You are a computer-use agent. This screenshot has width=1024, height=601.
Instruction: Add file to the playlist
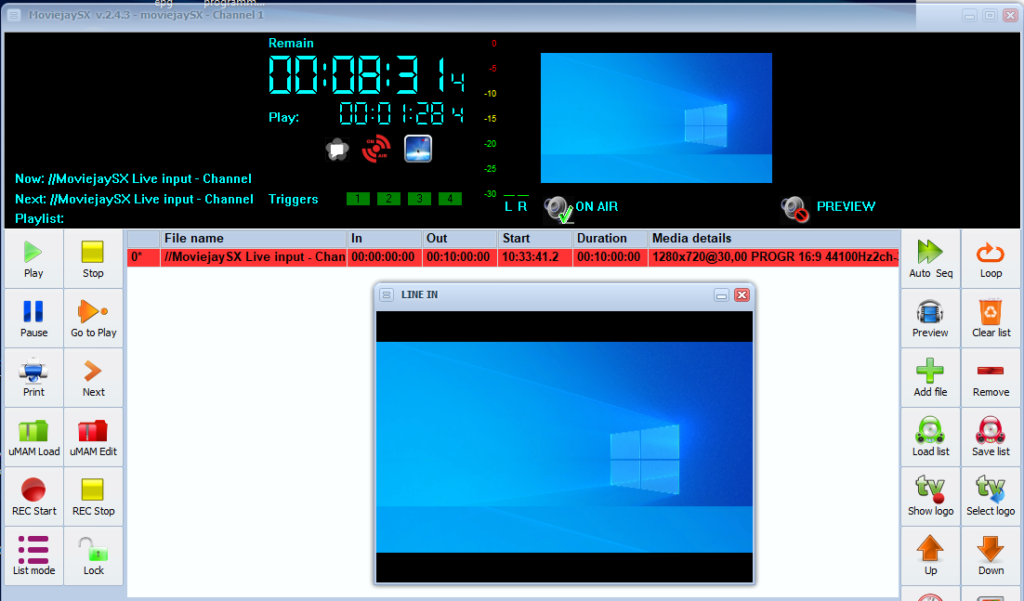coord(931,378)
